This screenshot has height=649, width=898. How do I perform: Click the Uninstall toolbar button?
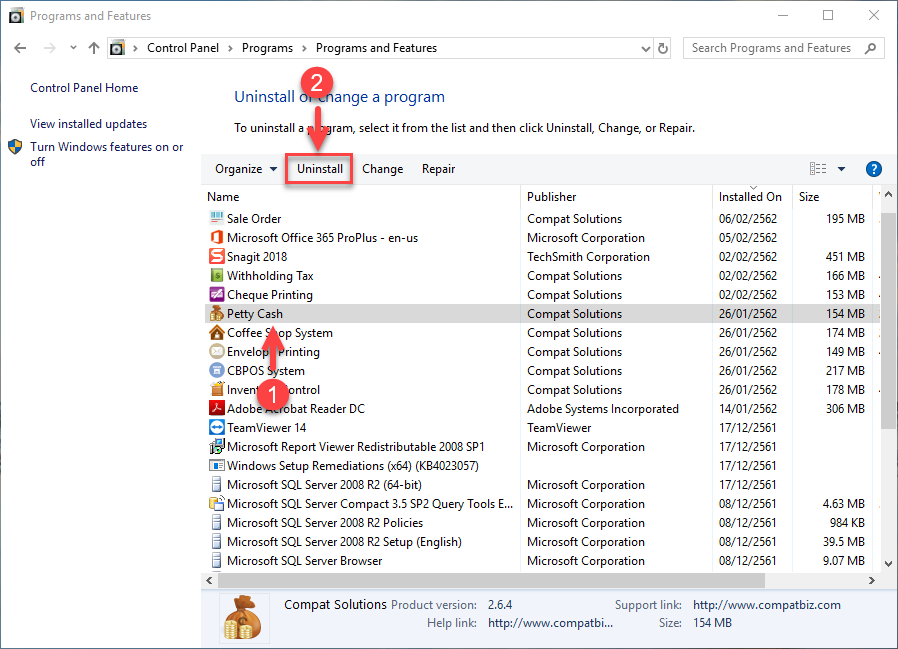pyautogui.click(x=320, y=169)
